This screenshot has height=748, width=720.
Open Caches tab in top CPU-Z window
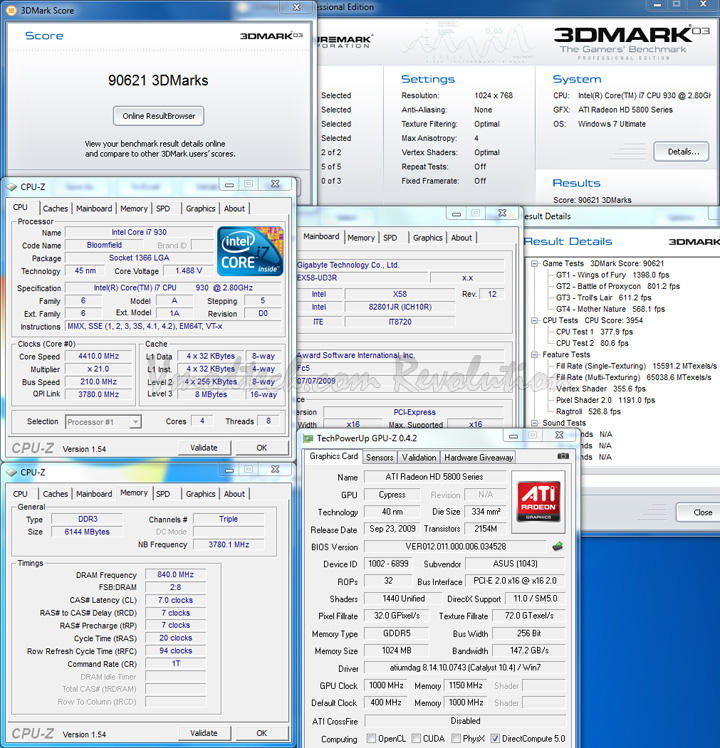pyautogui.click(x=55, y=208)
